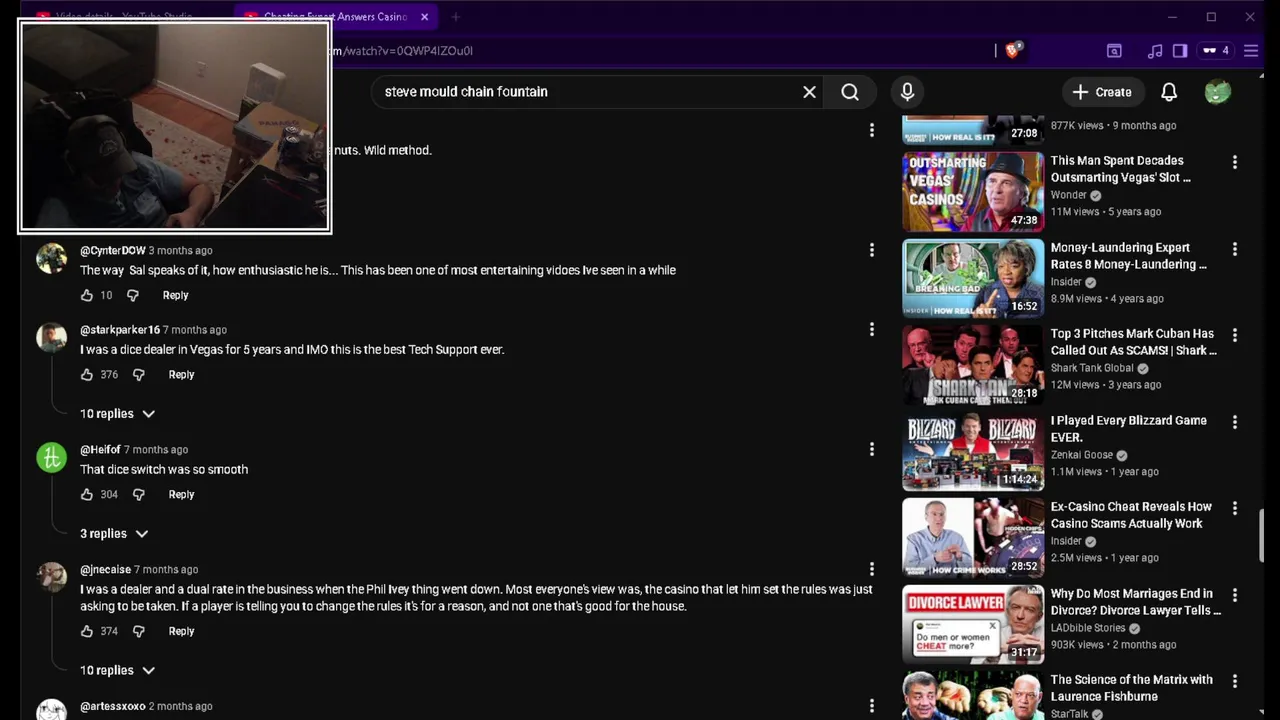Open options for Outsmarting Vegas' Slot video
This screenshot has height=720, width=1280.
(x=1235, y=162)
